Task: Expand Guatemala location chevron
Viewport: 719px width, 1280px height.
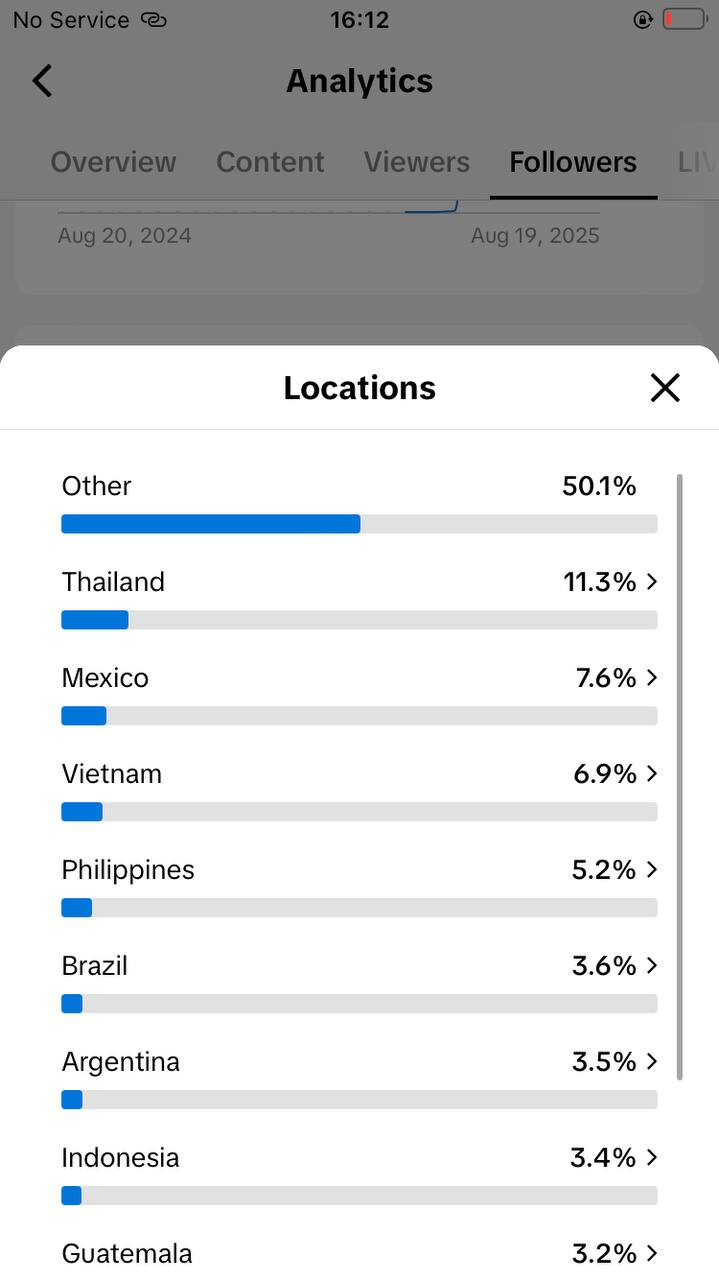Action: [652, 1253]
